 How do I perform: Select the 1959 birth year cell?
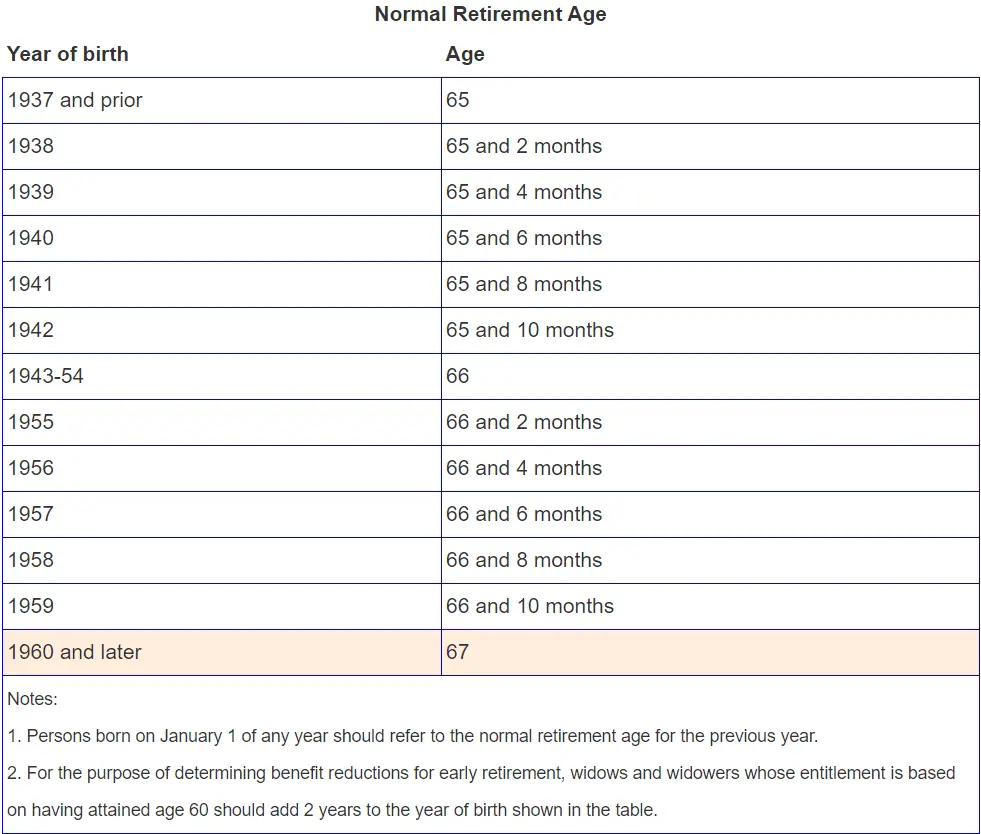[x=31, y=606]
